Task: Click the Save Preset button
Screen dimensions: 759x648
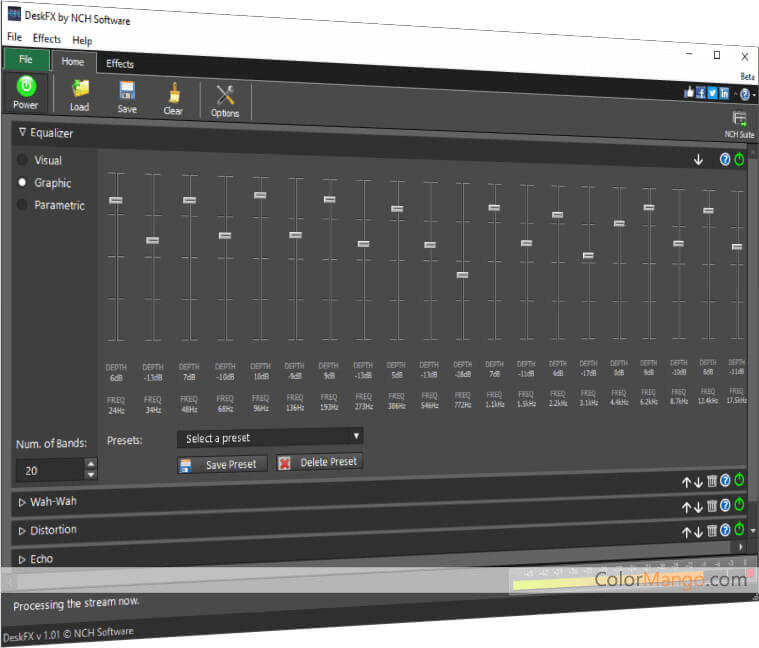Action: (223, 465)
